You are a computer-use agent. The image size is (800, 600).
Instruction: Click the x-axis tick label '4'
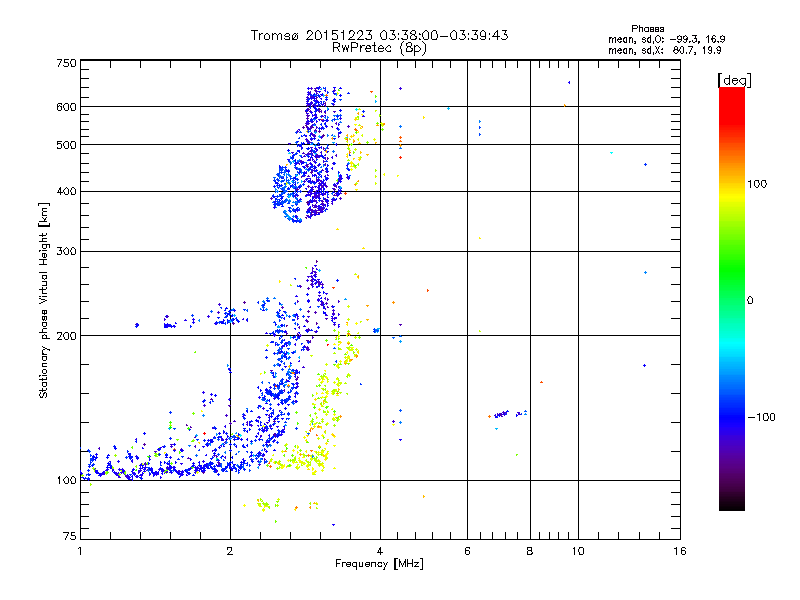tap(380, 551)
